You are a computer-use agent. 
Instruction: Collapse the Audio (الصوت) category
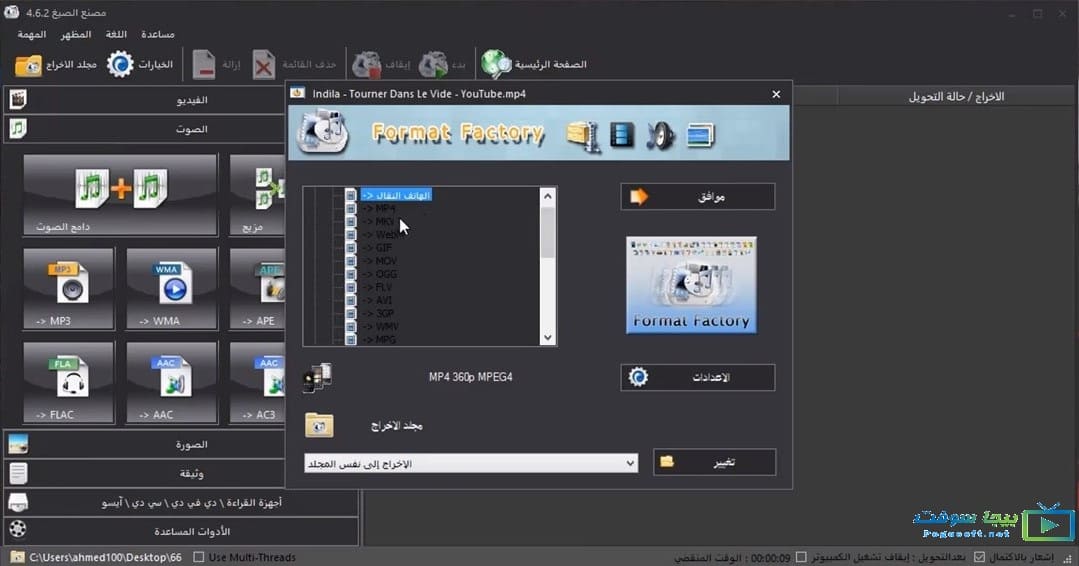click(x=145, y=129)
